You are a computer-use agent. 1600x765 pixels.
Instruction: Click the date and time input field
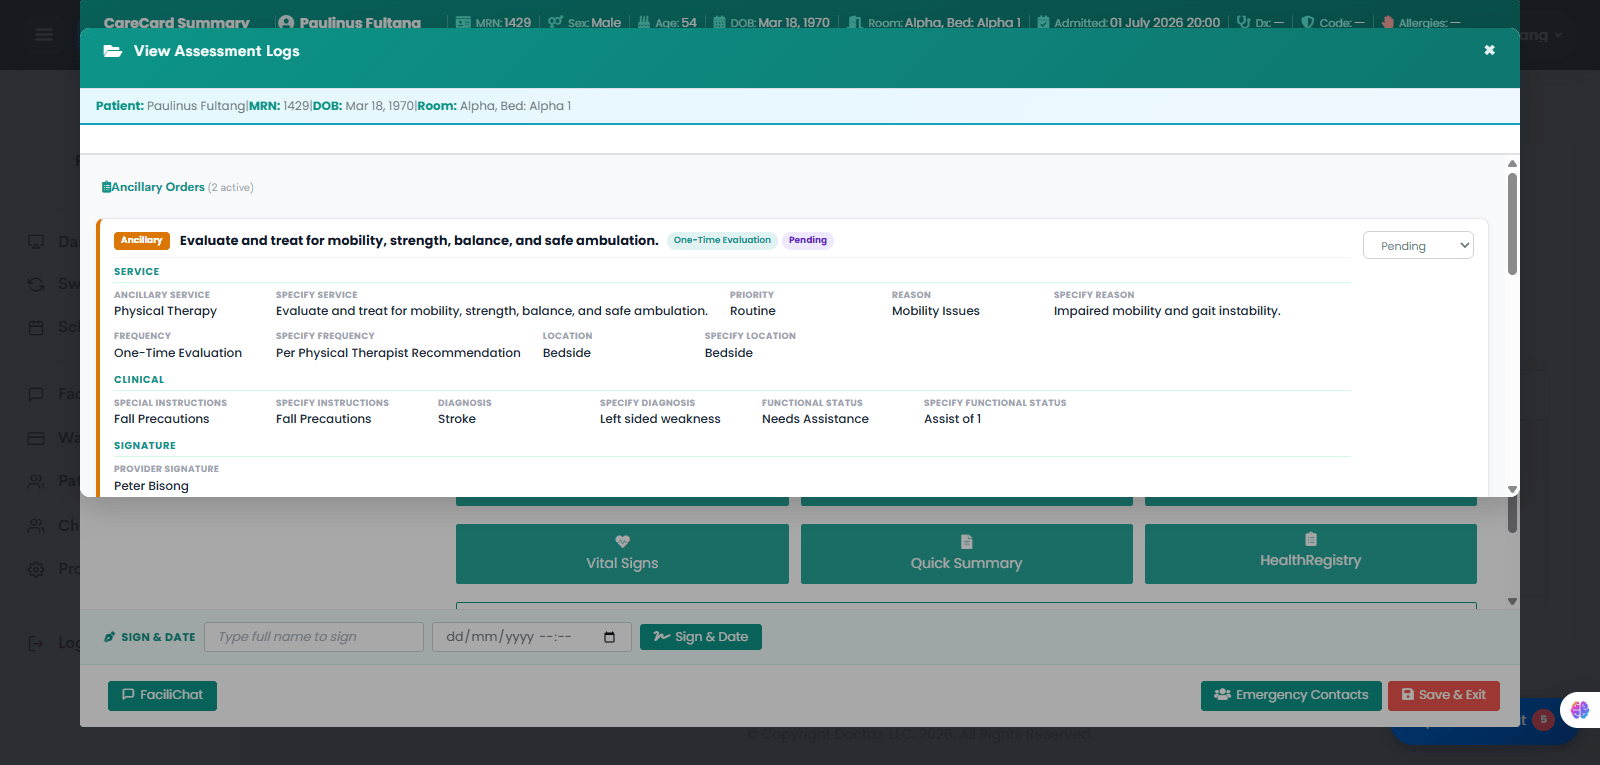click(x=531, y=637)
